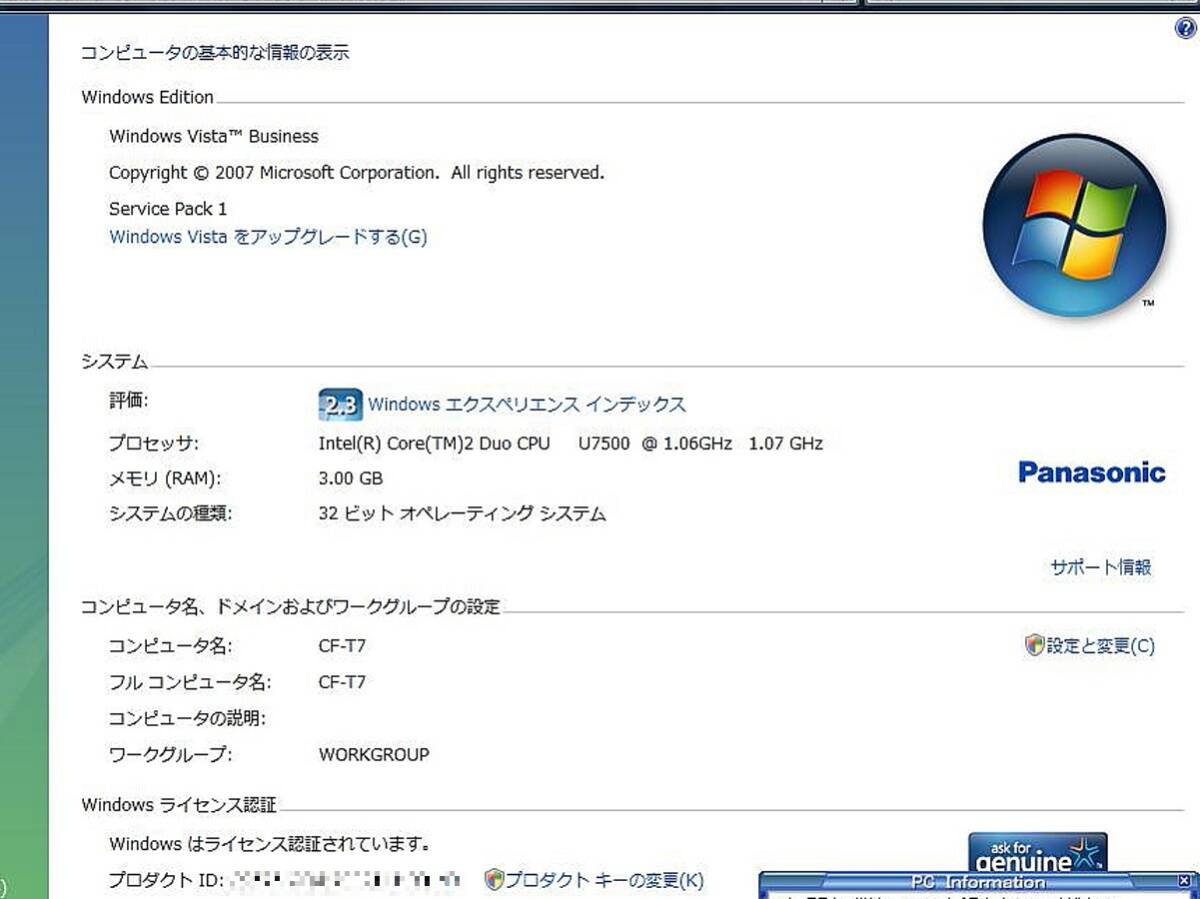
Task: Click the Panasonic manufacturer logo
Action: [1092, 472]
